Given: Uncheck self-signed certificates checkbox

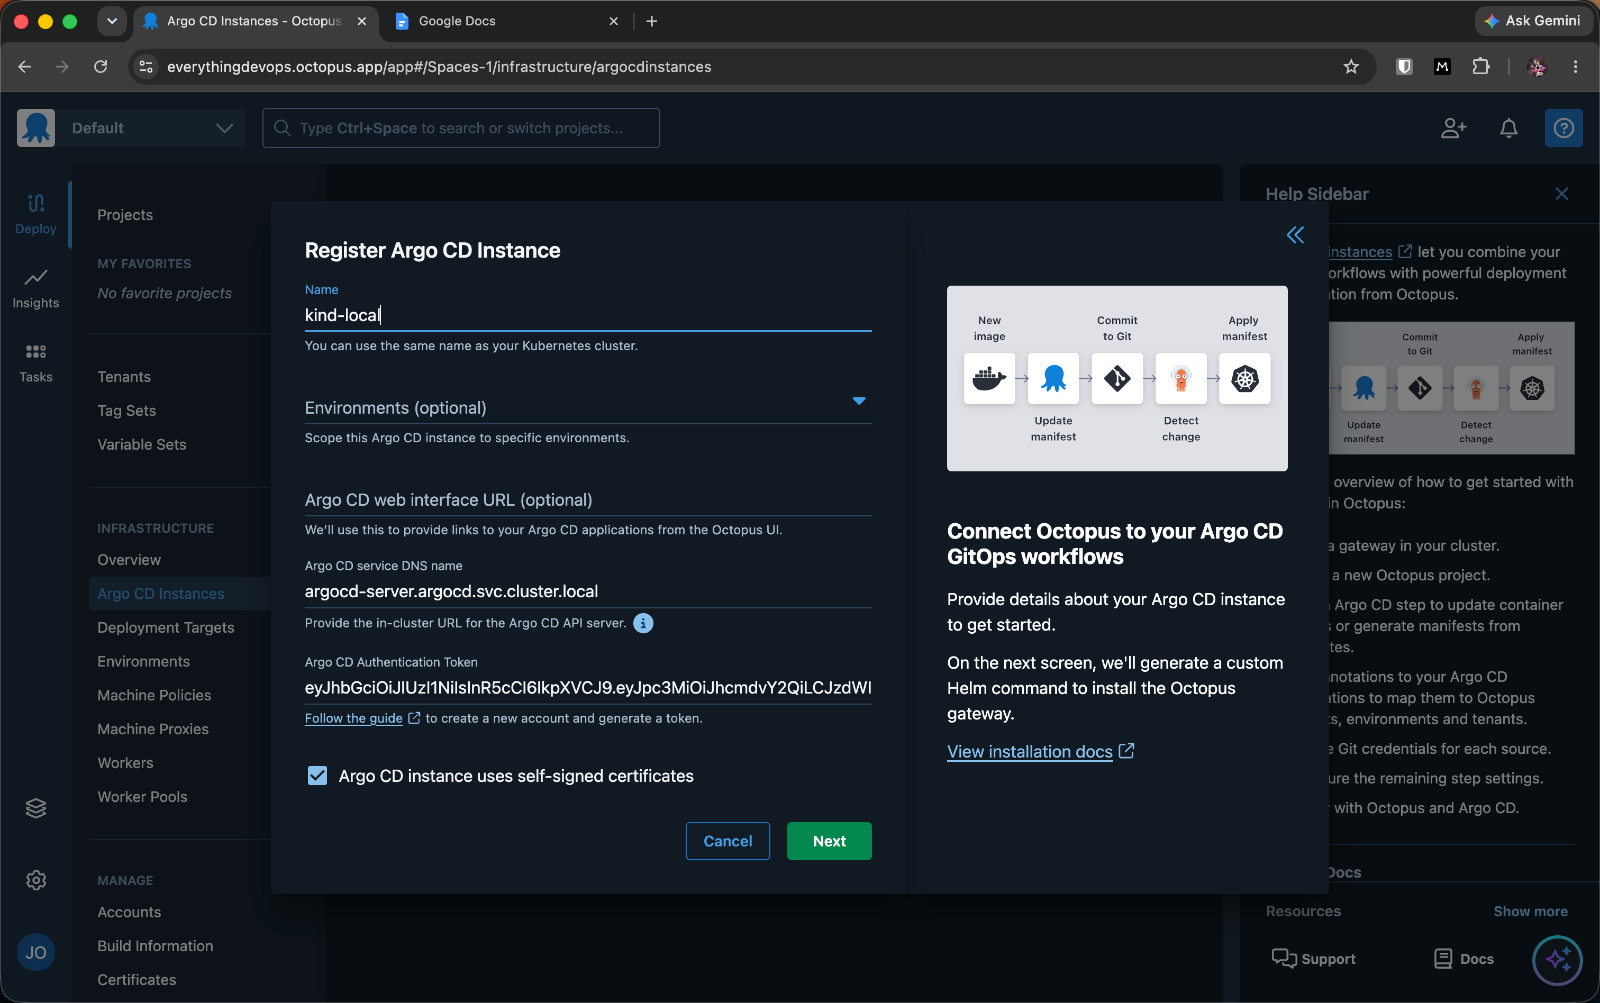Looking at the screenshot, I should tap(317, 776).
